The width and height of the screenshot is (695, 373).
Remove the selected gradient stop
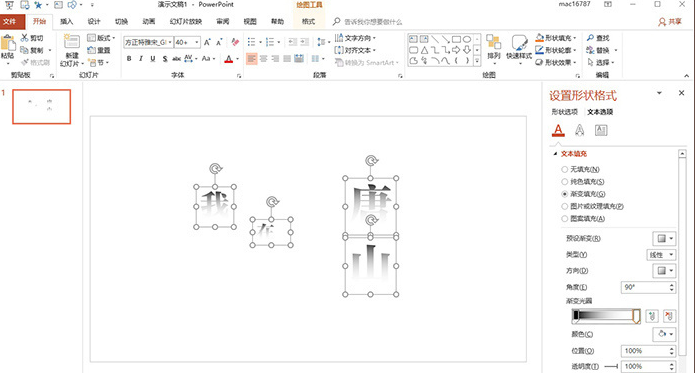[669, 316]
